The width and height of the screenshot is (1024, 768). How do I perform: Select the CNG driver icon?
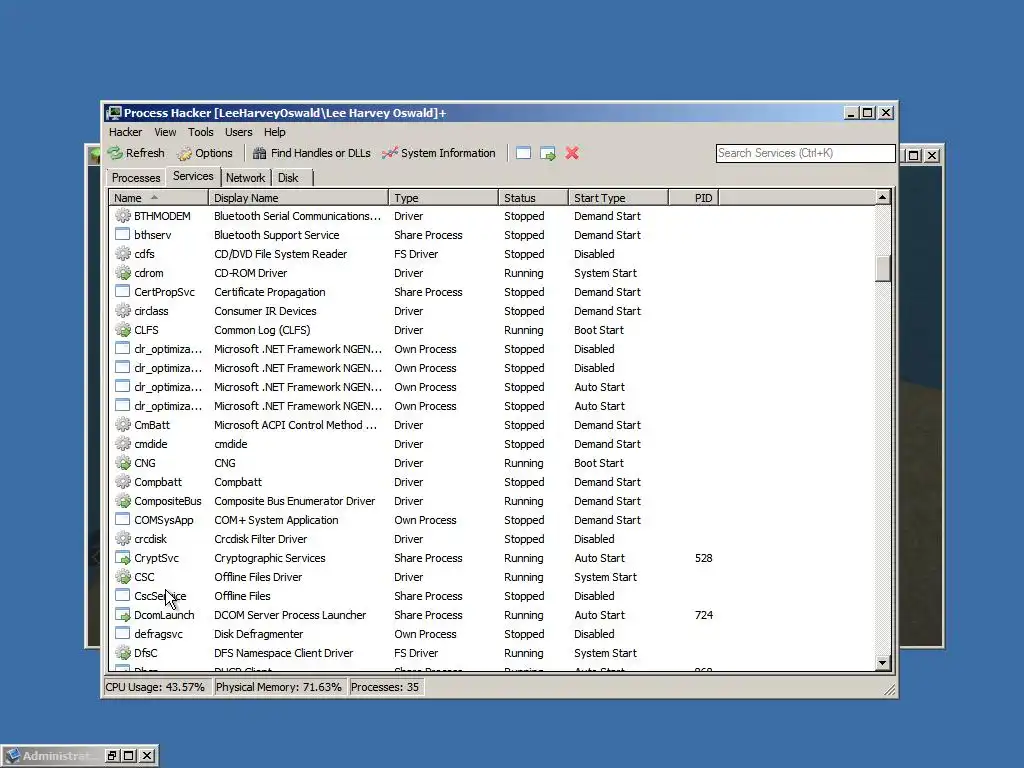(123, 462)
